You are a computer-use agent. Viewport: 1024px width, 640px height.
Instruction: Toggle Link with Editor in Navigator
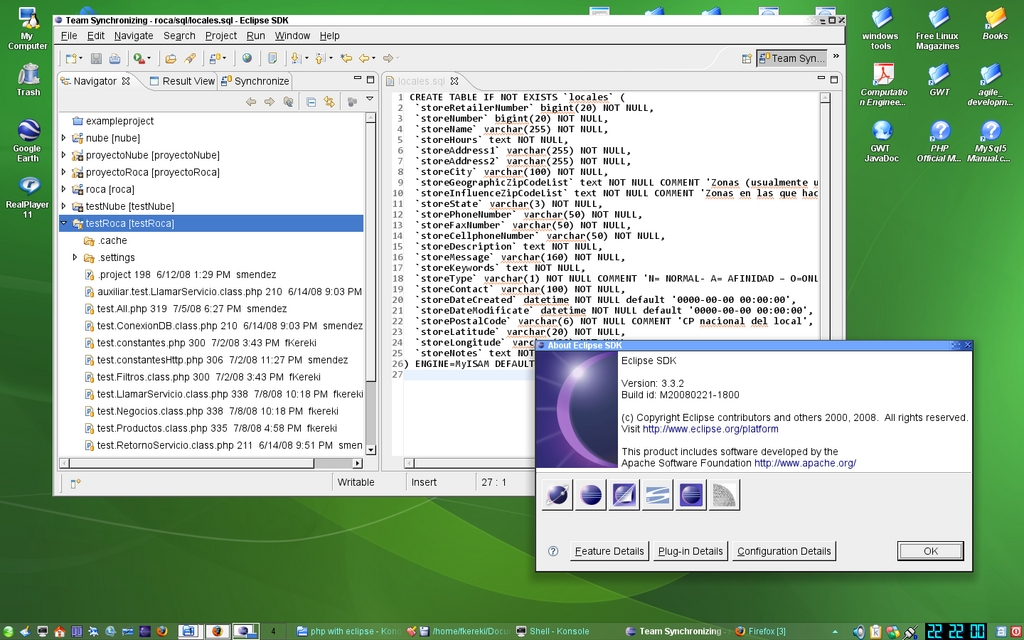(x=329, y=101)
